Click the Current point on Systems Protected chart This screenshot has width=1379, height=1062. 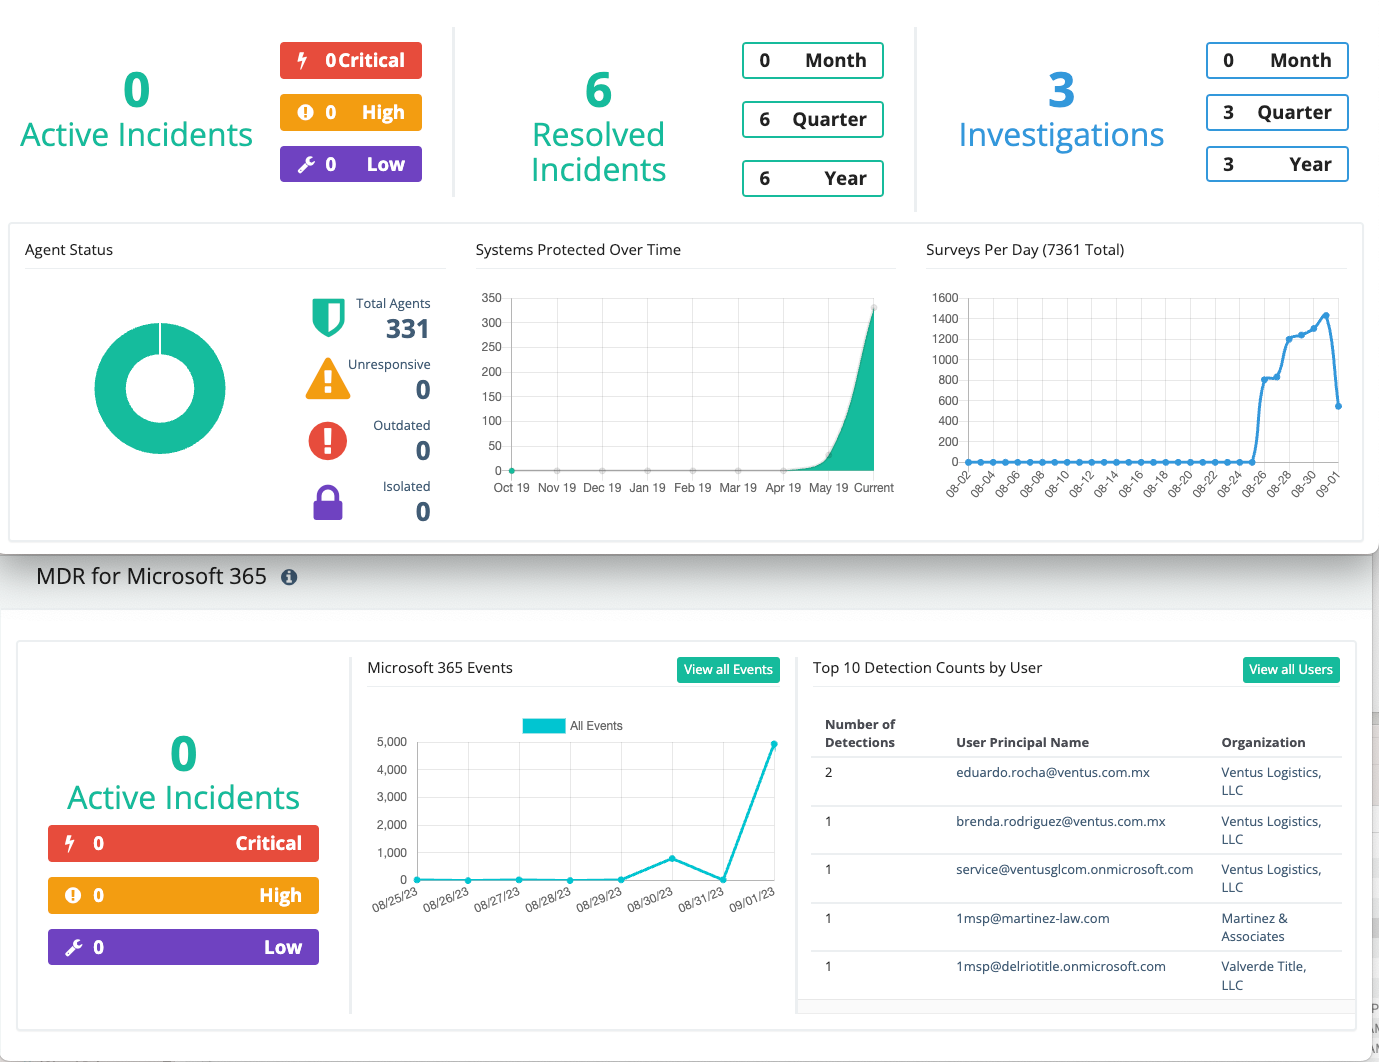tap(873, 307)
